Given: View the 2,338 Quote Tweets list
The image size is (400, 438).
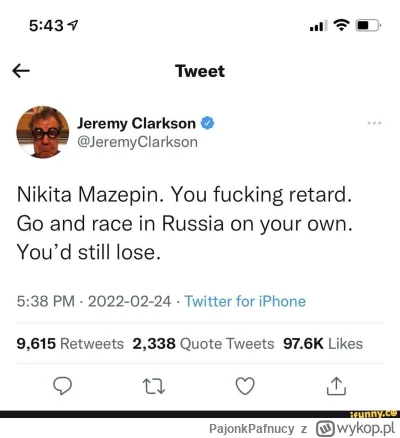Looking at the screenshot, I should pyautogui.click(x=203, y=344).
